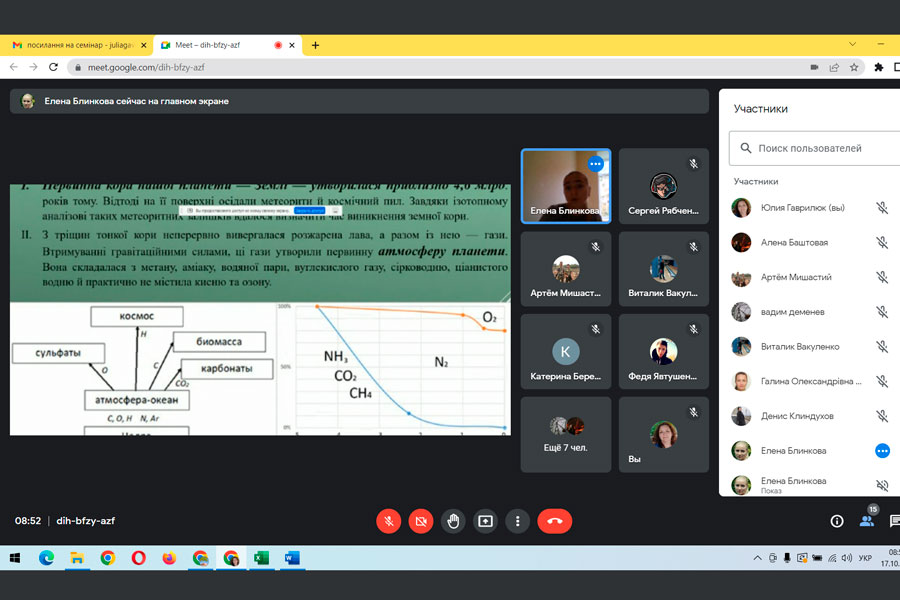
Task: Switch keyboard language УКР
Action: pos(865,558)
